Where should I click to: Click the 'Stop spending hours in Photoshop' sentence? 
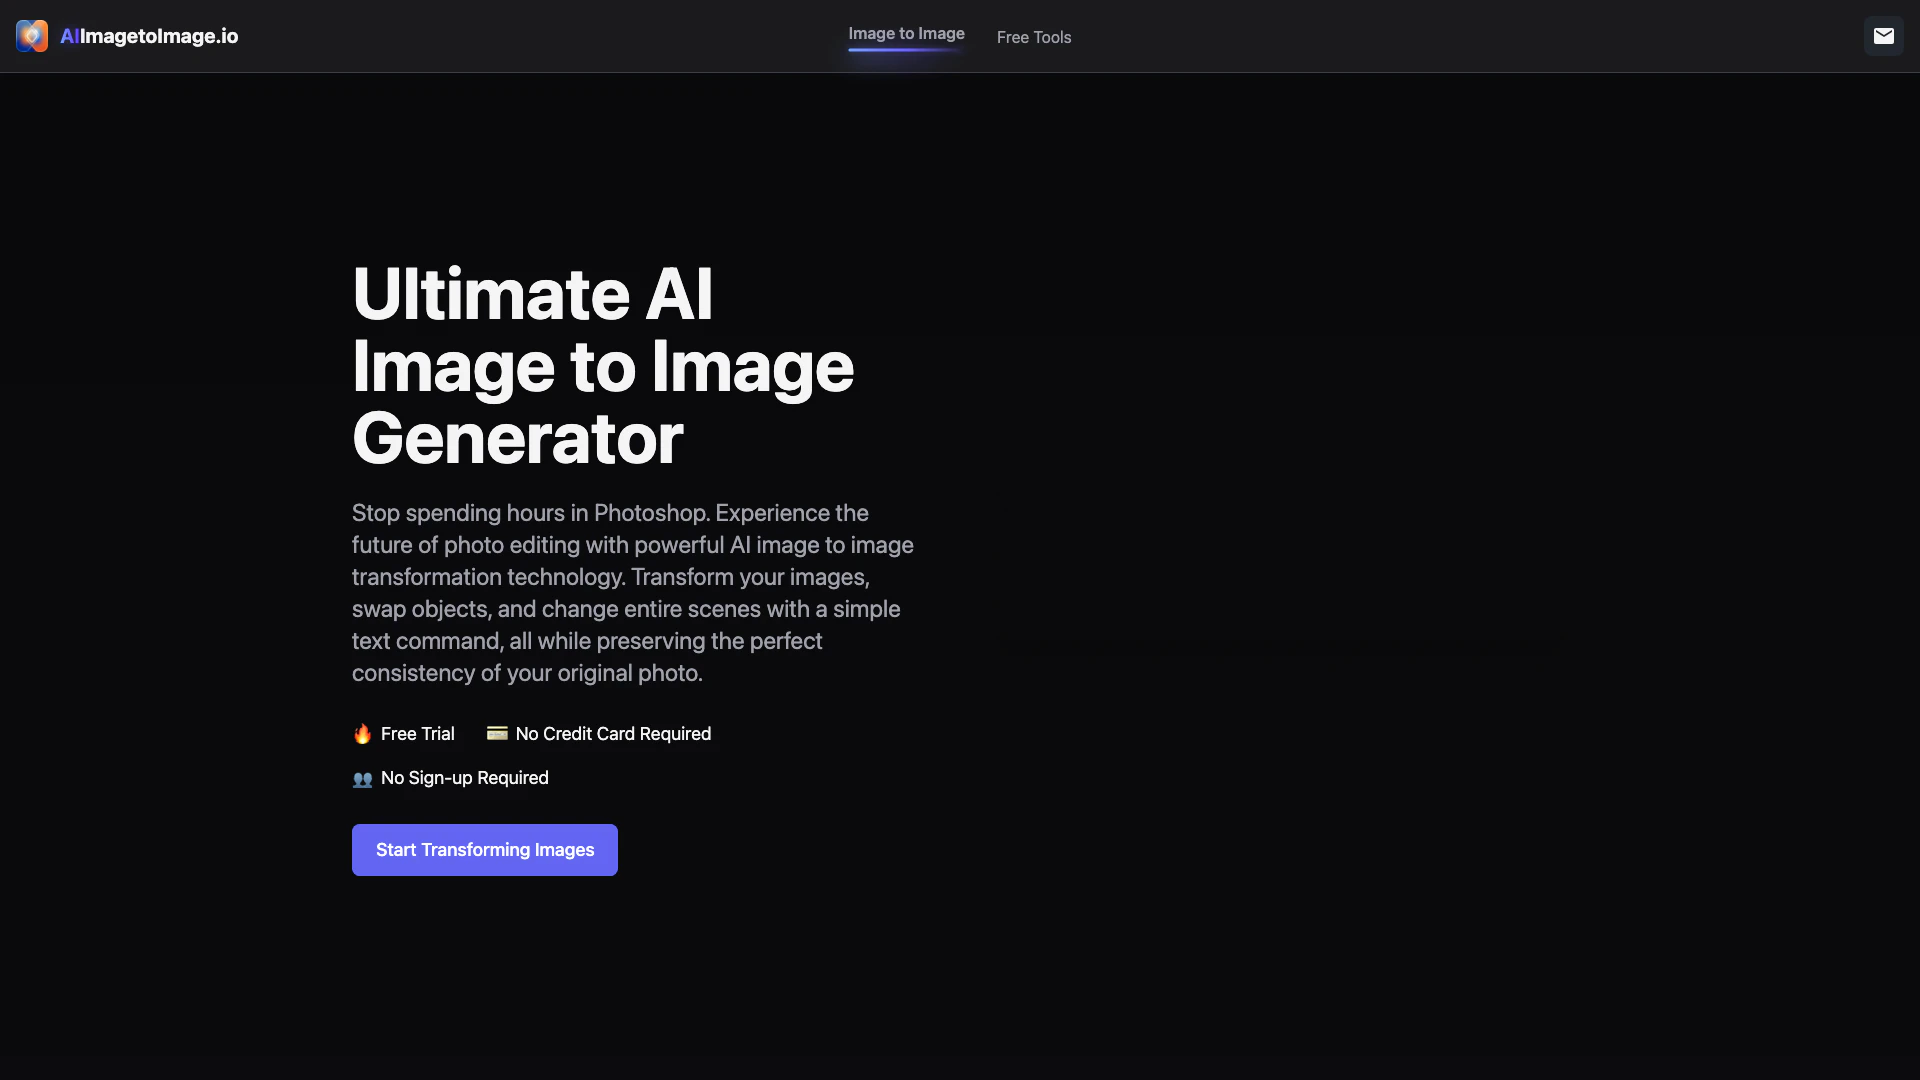click(530, 513)
